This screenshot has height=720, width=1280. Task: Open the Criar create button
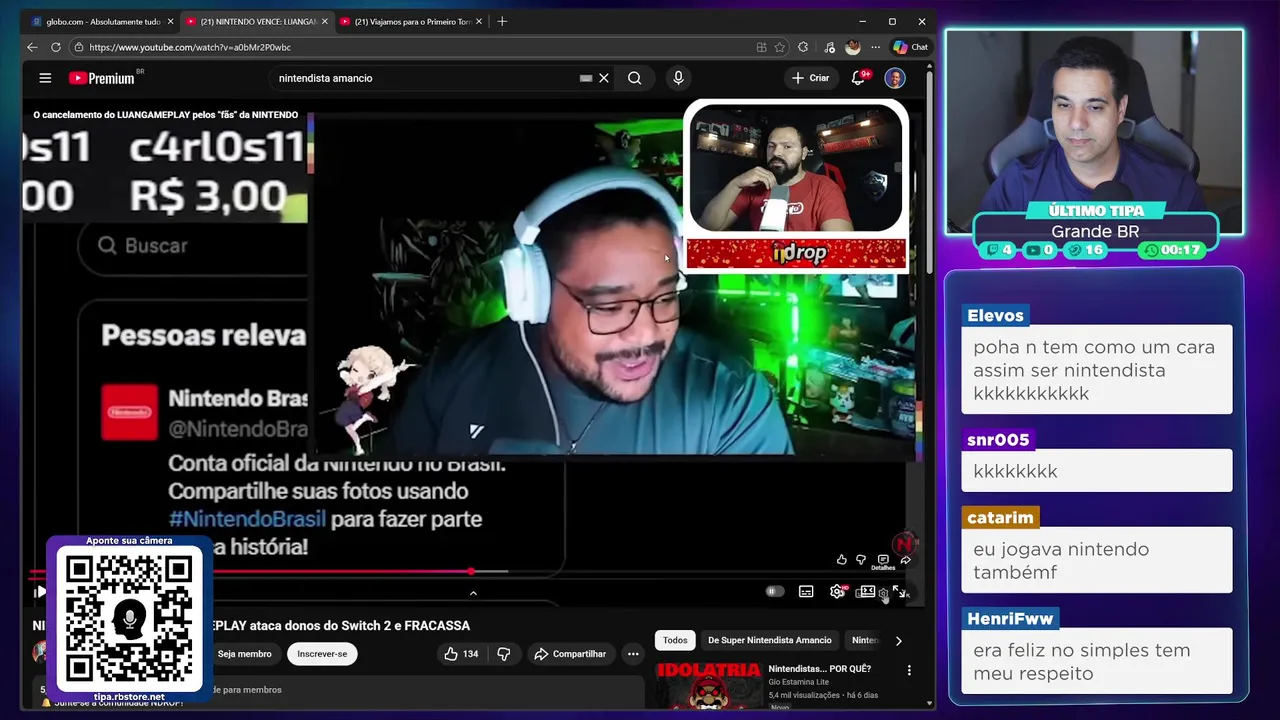(810, 78)
